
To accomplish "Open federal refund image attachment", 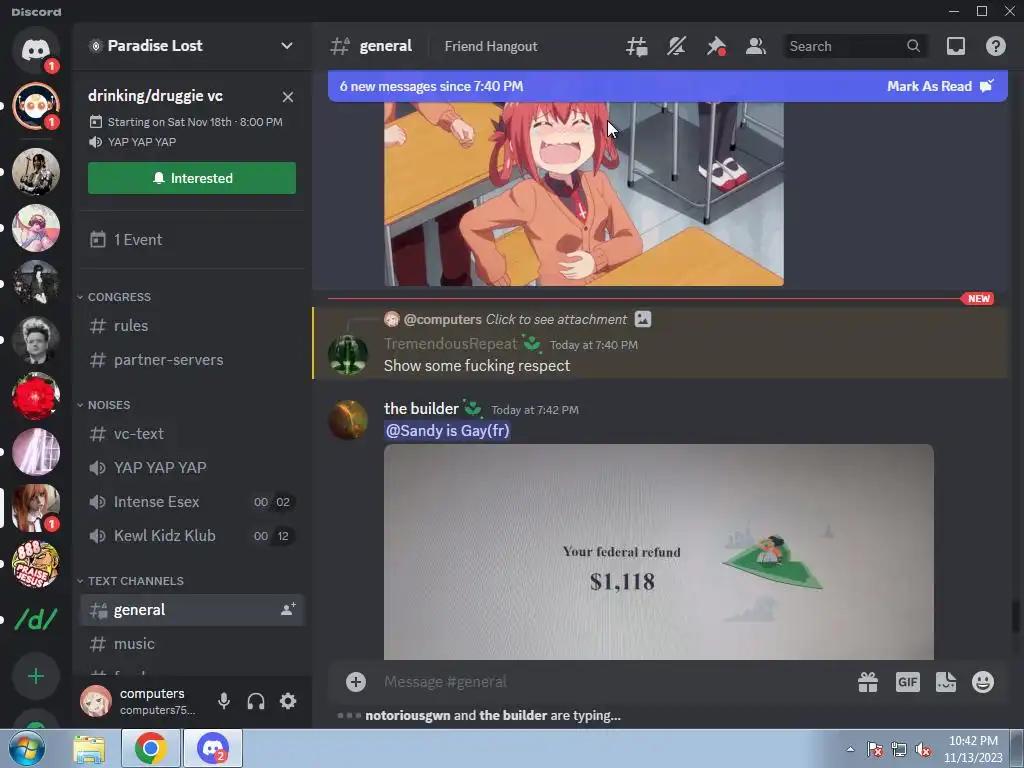I will [658, 552].
